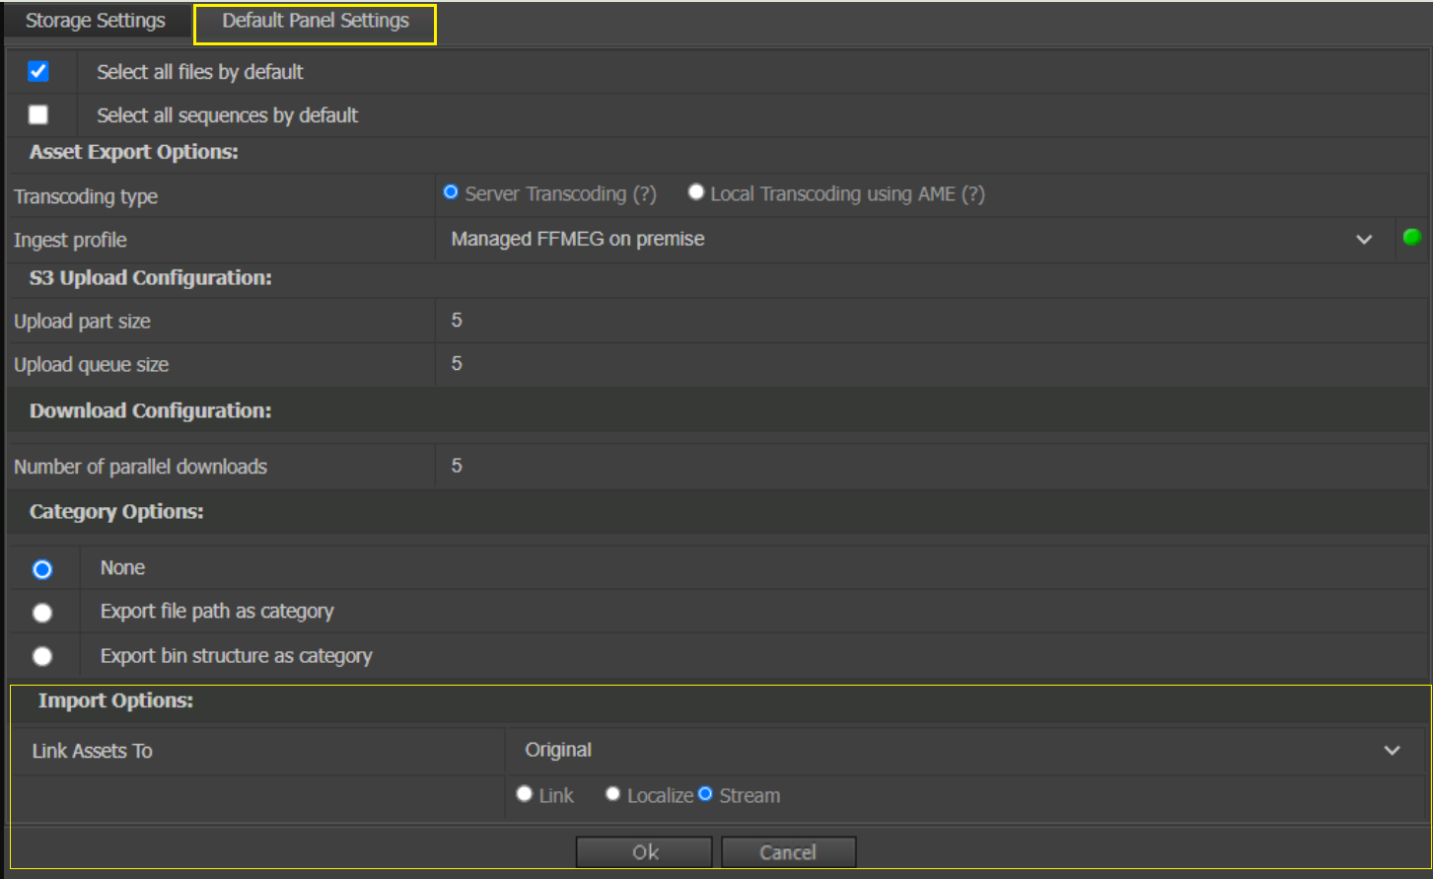Open the Link Assets To dropdown
The height and width of the screenshot is (879, 1433).
pyautogui.click(x=964, y=750)
